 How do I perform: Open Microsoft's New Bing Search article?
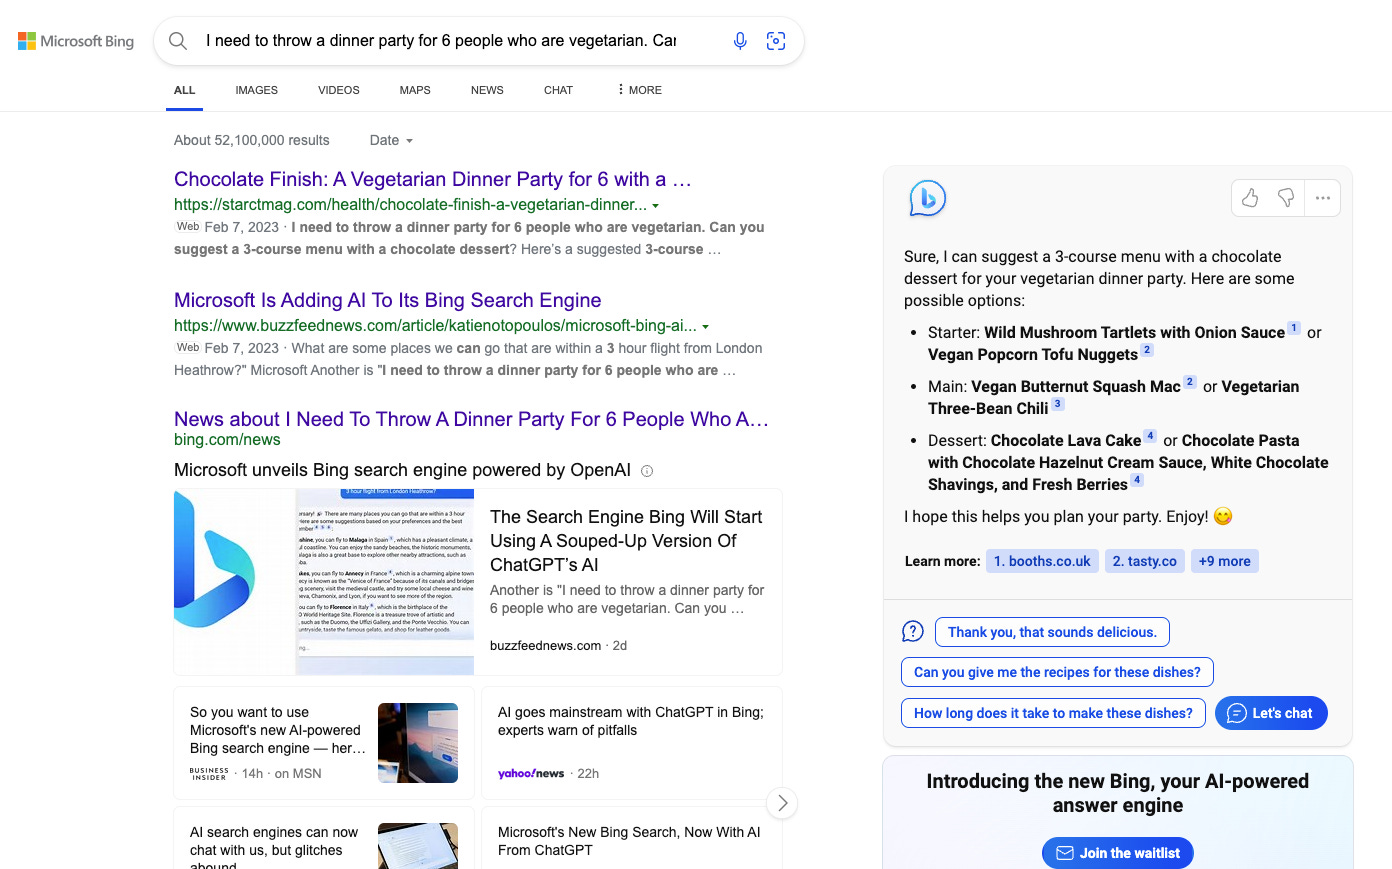pos(629,841)
